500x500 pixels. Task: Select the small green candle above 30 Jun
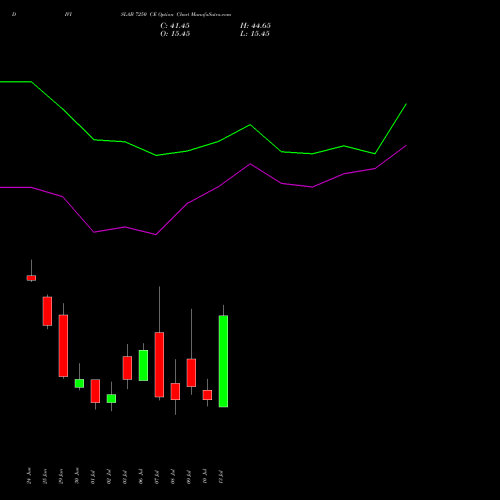(x=79, y=383)
